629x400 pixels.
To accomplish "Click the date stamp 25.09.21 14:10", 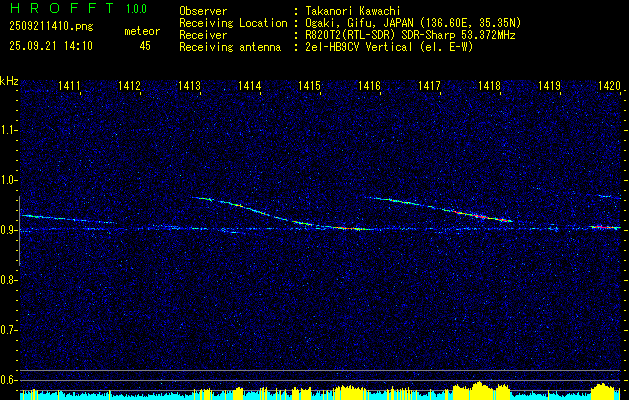I will click(51, 46).
